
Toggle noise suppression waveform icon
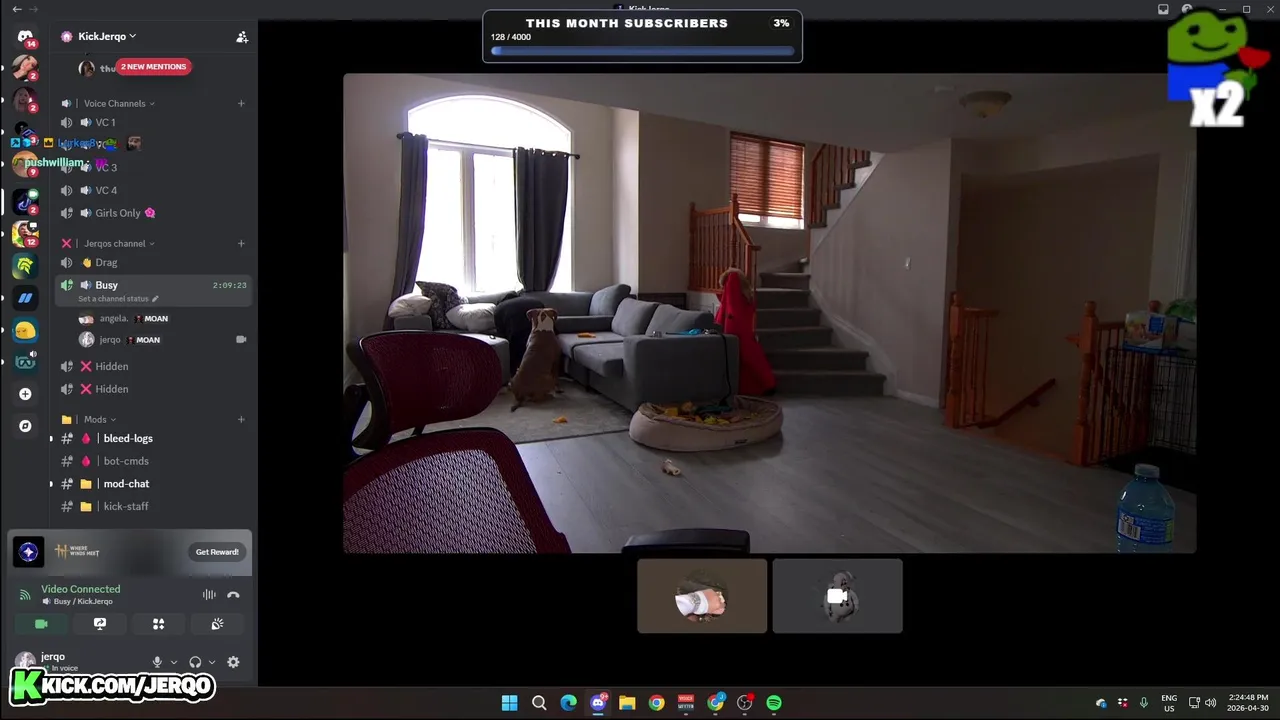209,595
